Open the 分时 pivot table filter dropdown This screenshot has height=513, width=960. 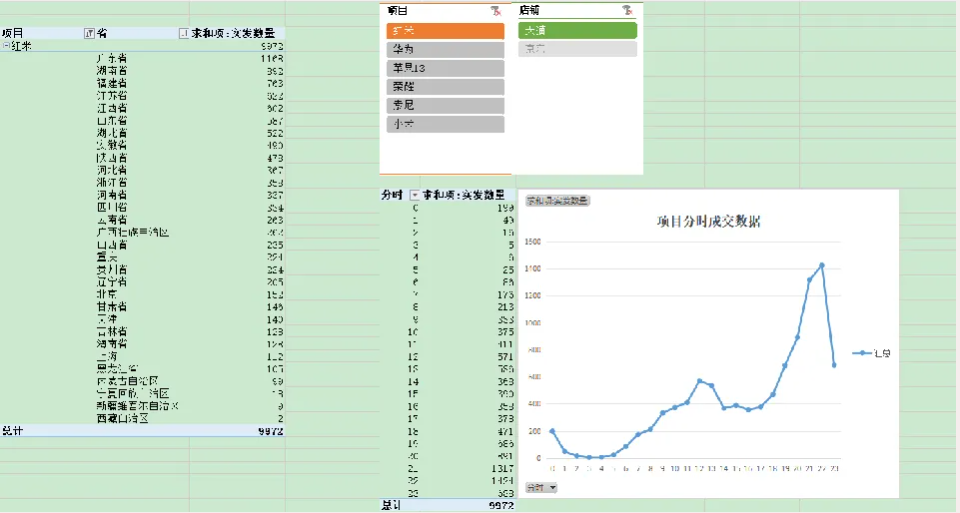[415, 195]
